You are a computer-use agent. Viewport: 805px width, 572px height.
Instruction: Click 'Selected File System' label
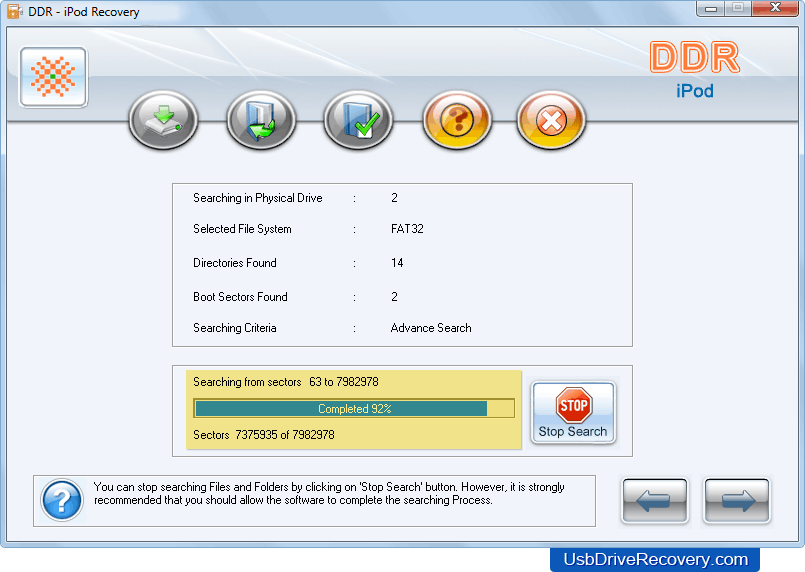pos(242,229)
